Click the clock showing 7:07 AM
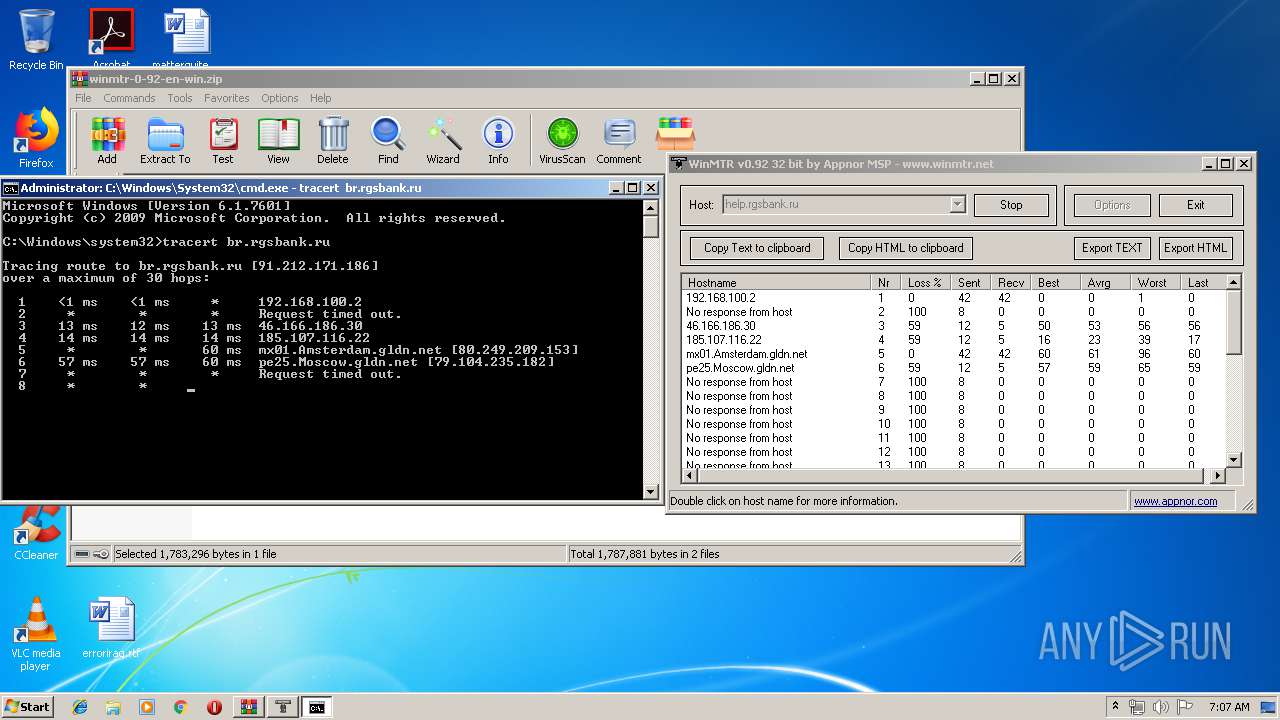This screenshot has width=1280, height=720. (x=1229, y=707)
